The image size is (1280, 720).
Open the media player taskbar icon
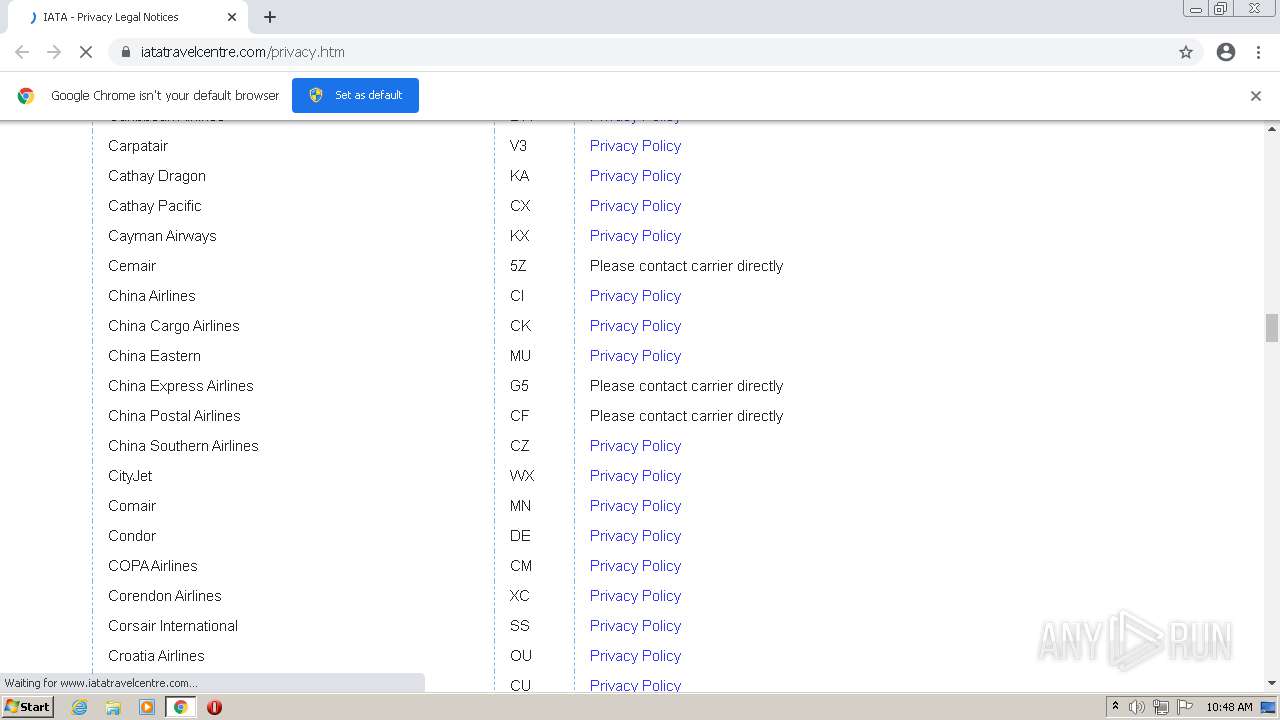tap(147, 707)
